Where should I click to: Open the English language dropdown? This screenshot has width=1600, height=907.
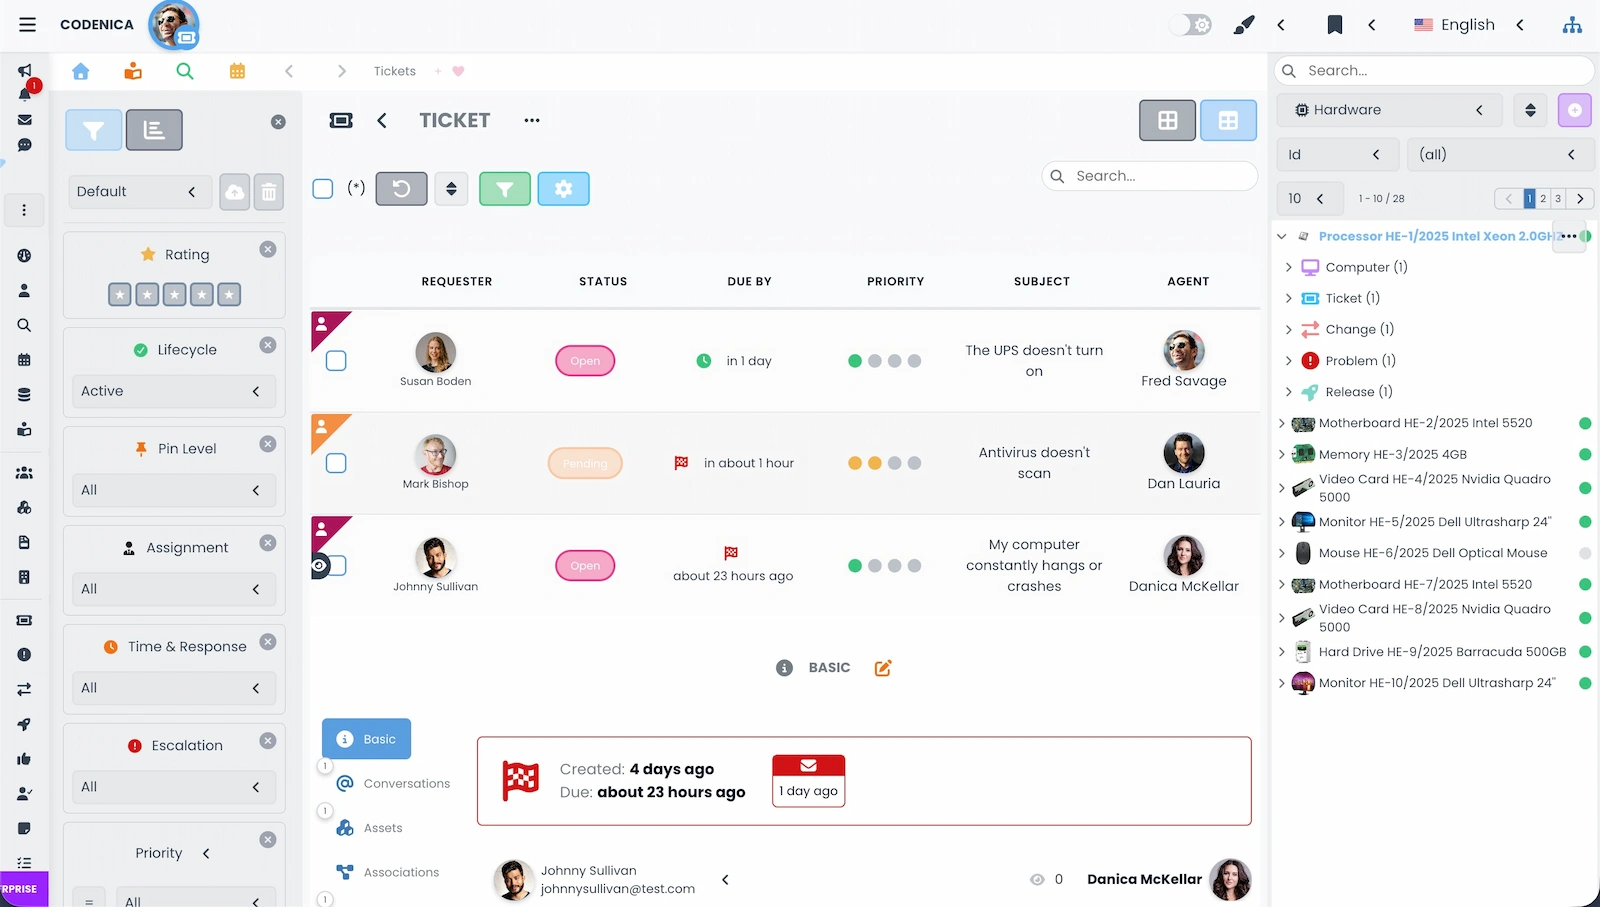point(1468,25)
